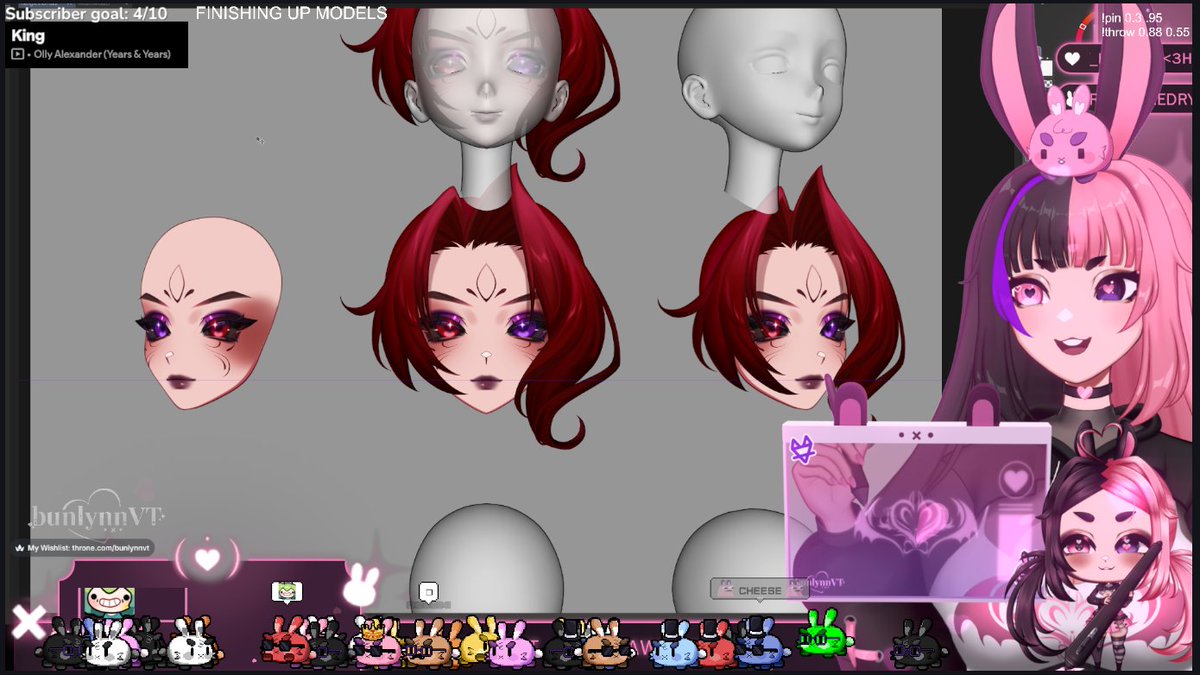
Task: Open the throne.com/bunlynnvt wishlist link
Action: (82, 548)
